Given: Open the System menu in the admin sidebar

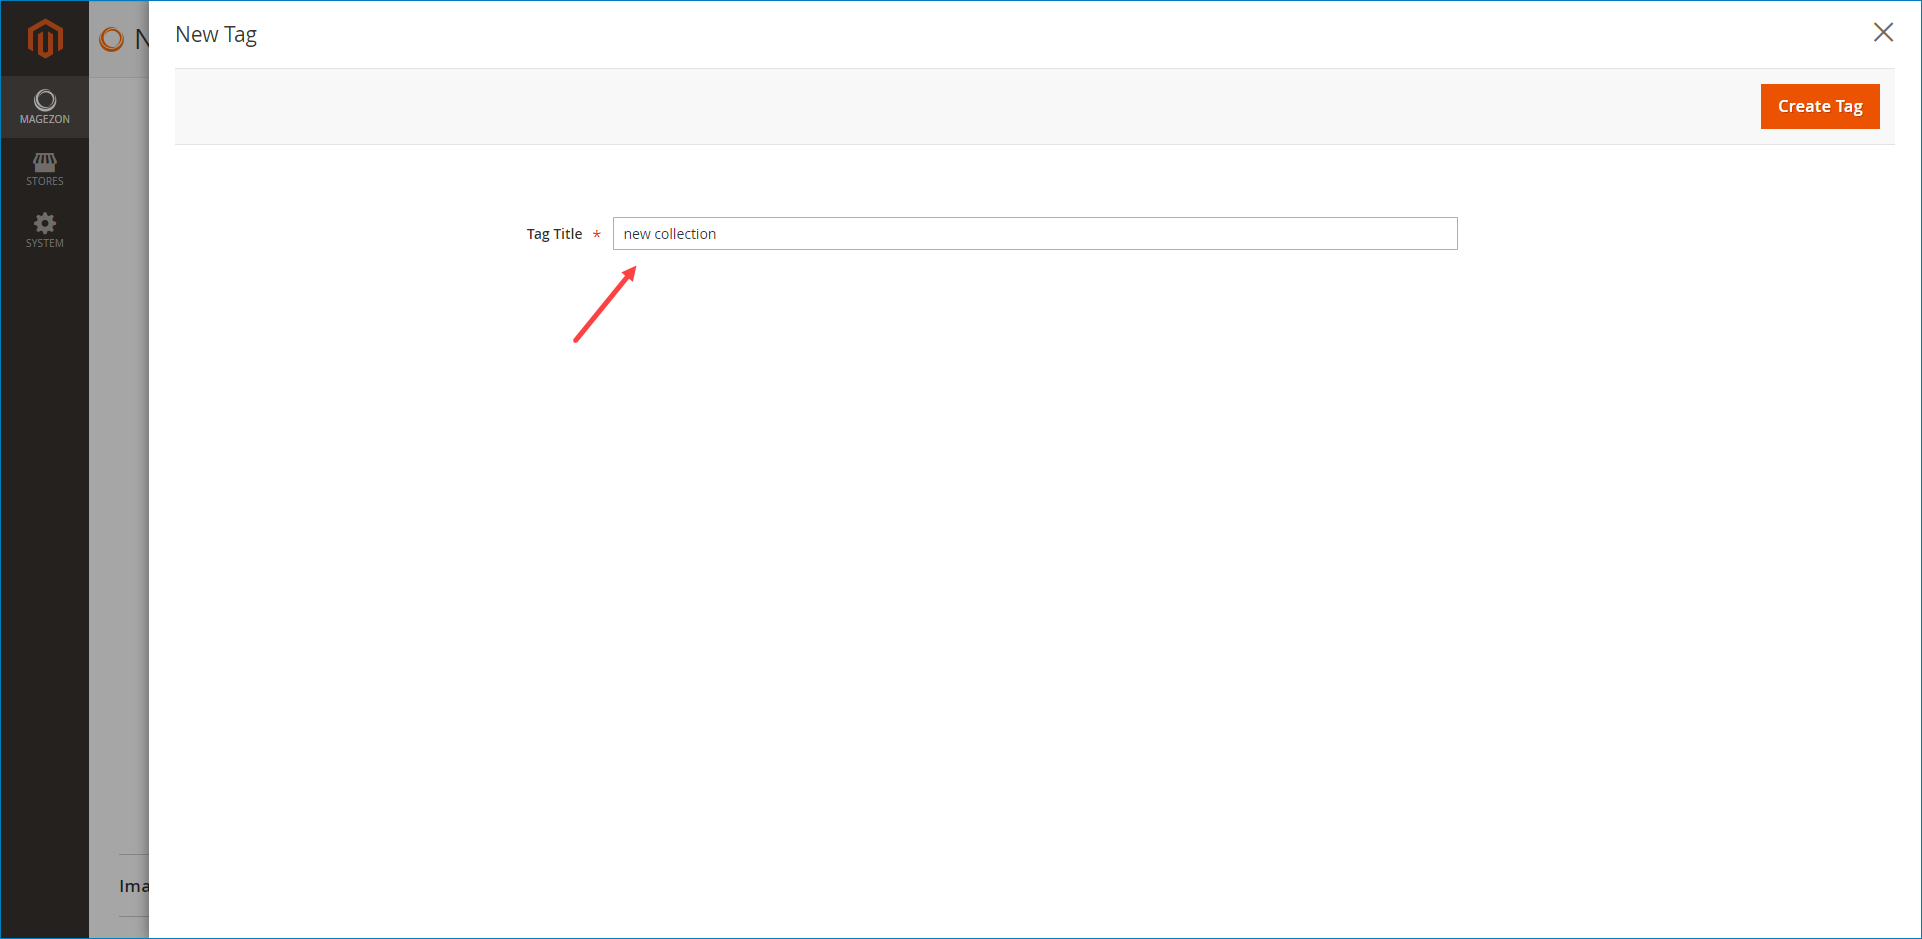Looking at the screenshot, I should tap(44, 230).
